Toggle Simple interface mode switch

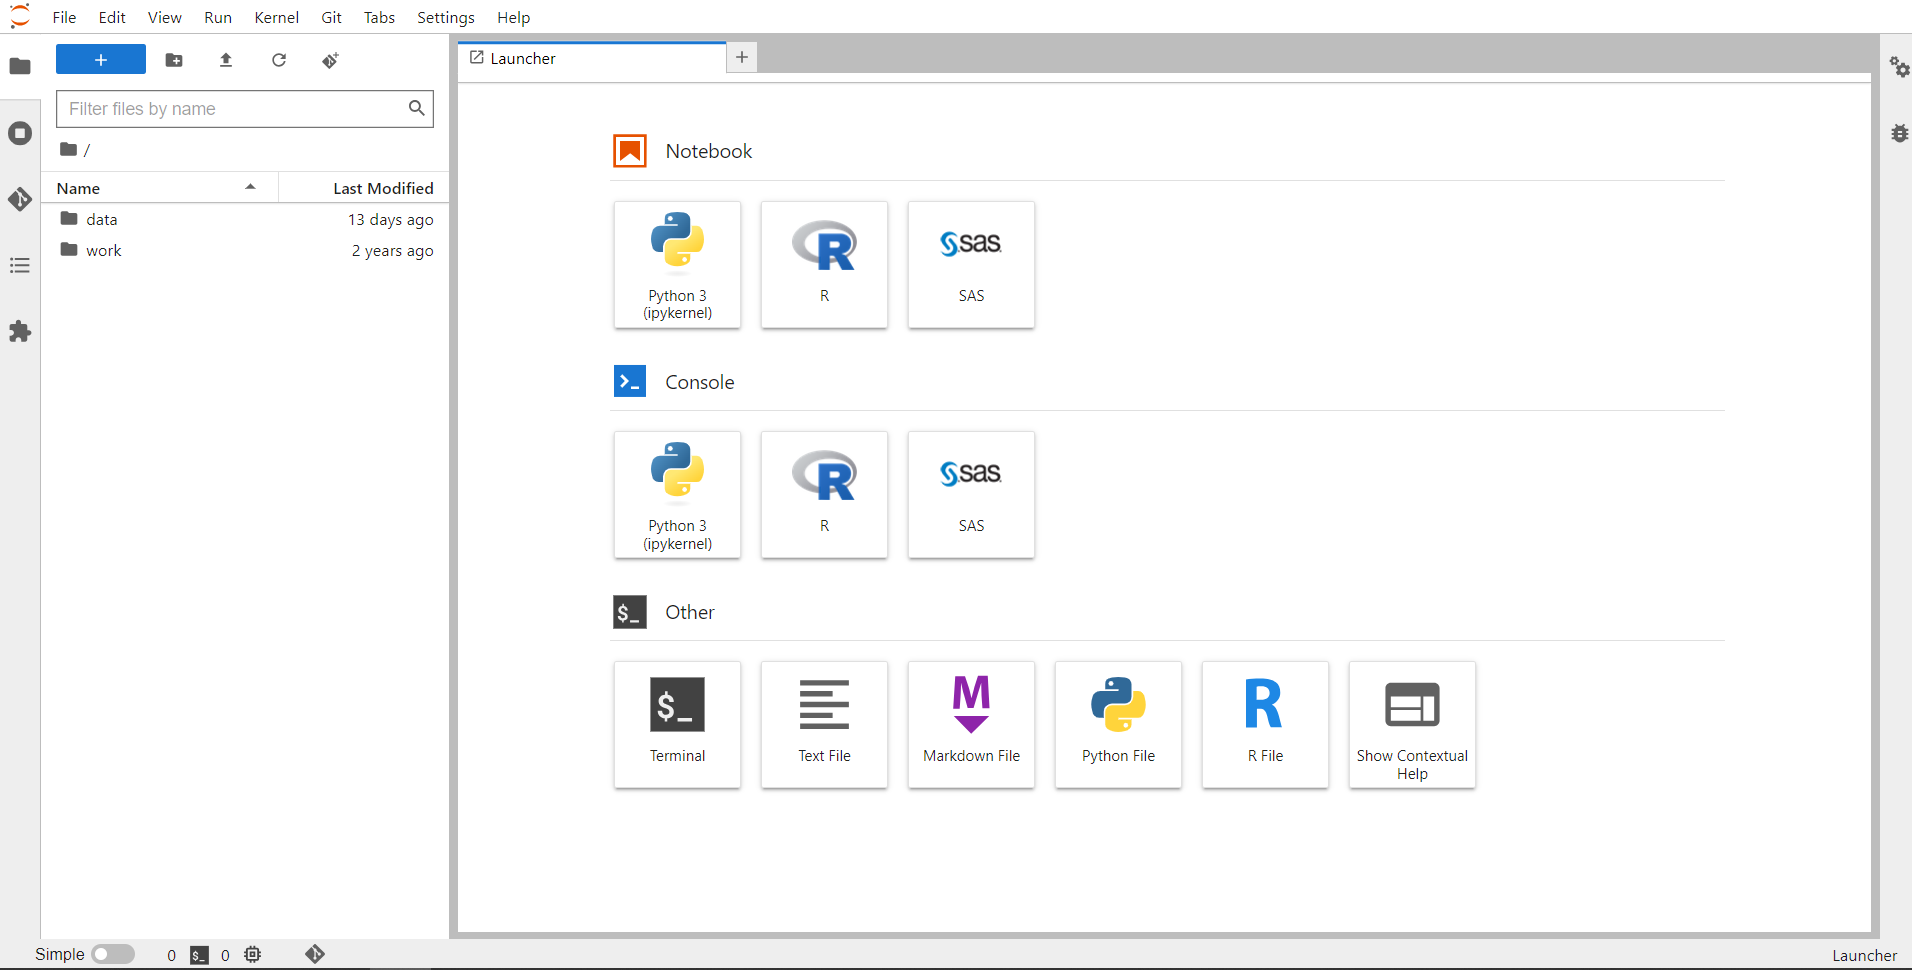[113, 954]
